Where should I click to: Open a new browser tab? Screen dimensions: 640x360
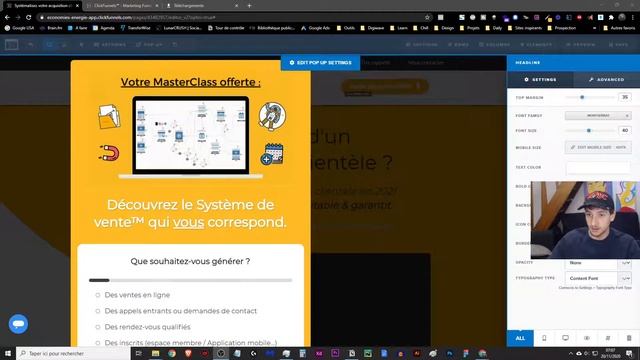(249, 6)
